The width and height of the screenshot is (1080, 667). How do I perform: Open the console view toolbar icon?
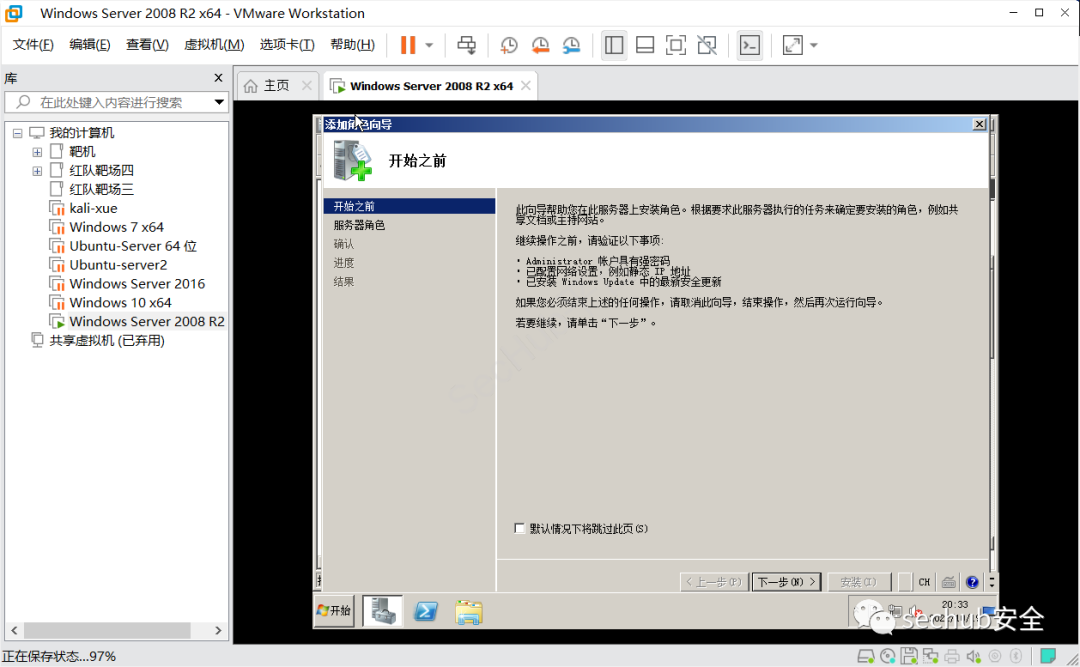coord(749,45)
